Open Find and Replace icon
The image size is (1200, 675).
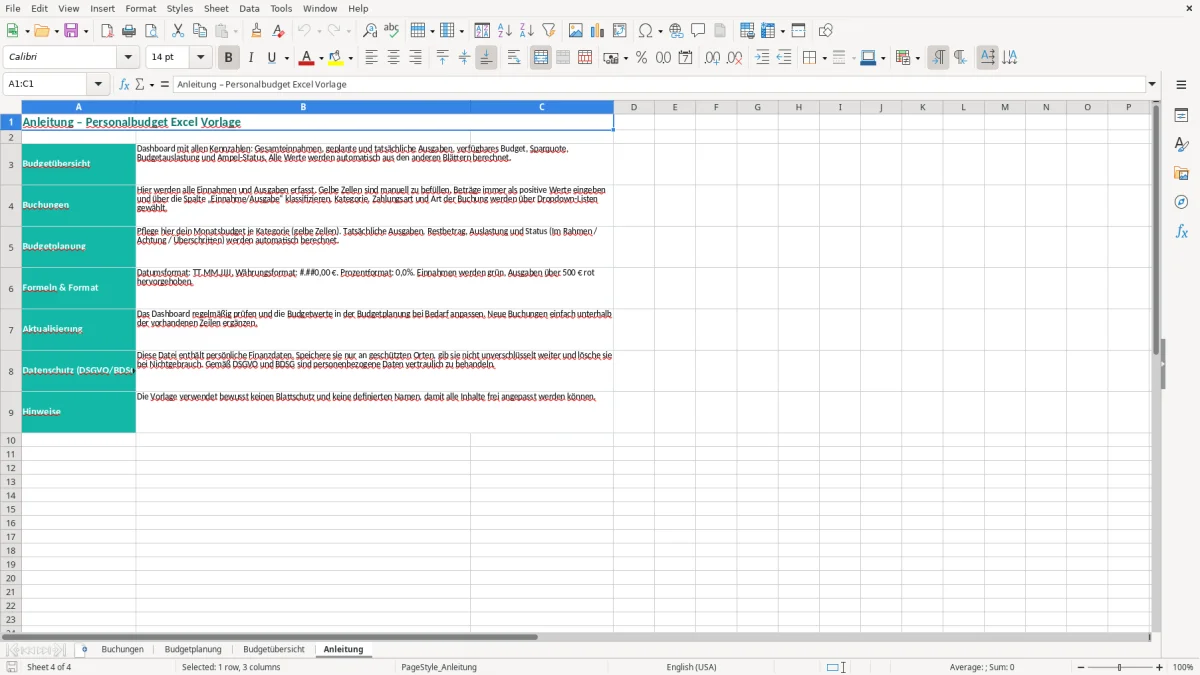pos(370,31)
